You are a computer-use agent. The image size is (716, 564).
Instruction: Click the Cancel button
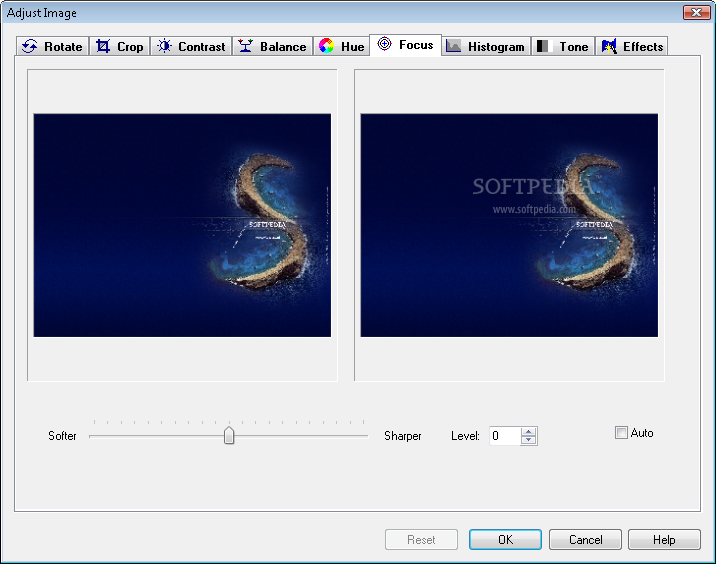pyautogui.click(x=585, y=540)
